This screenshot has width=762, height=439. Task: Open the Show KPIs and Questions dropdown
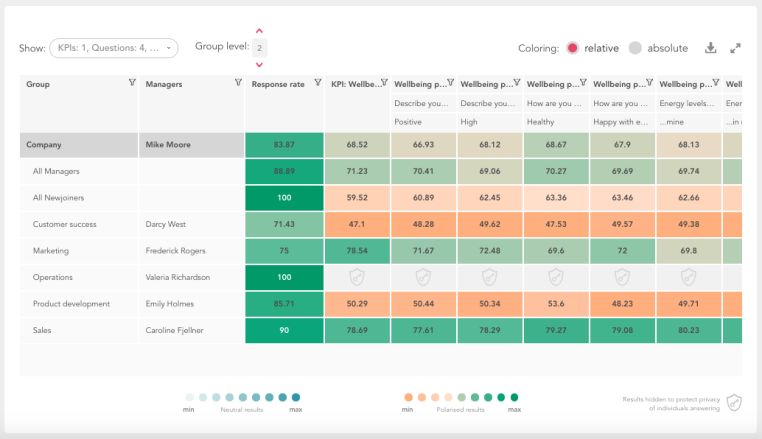click(x=114, y=48)
